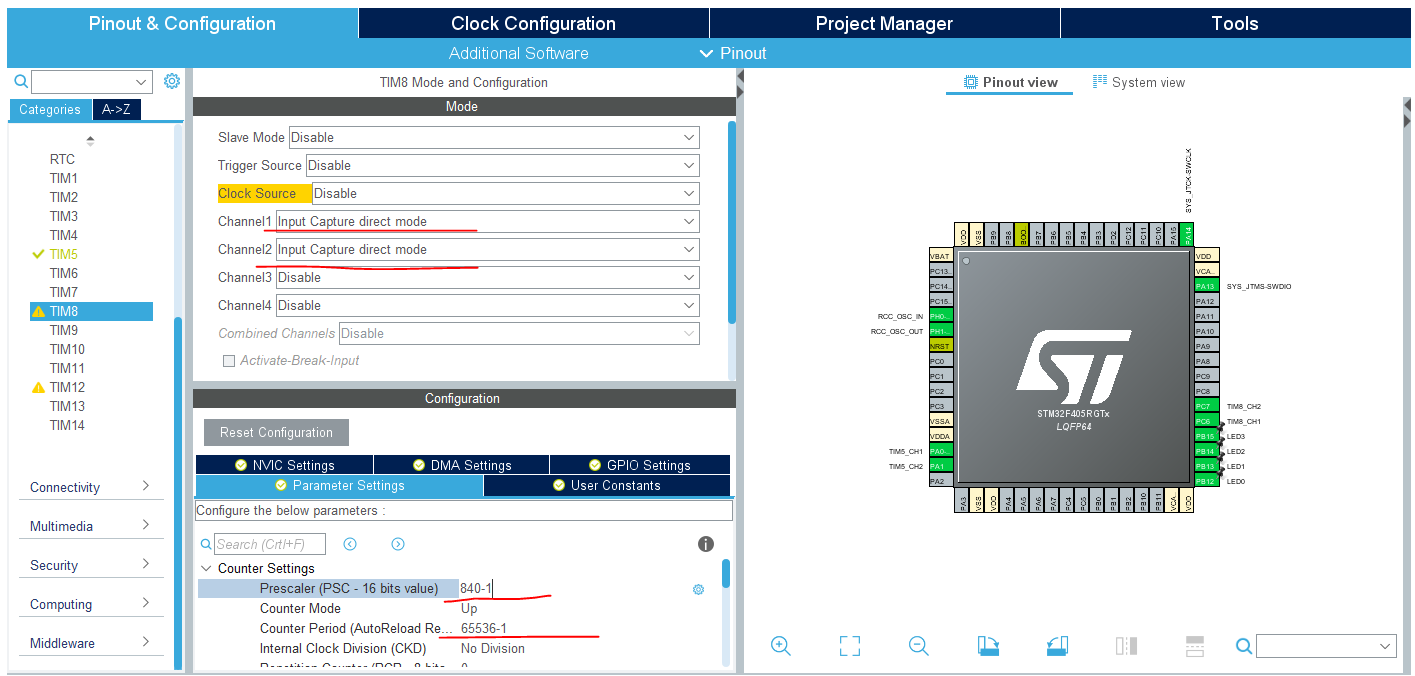
Task: Expand the Connectivity category
Action: (x=91, y=487)
